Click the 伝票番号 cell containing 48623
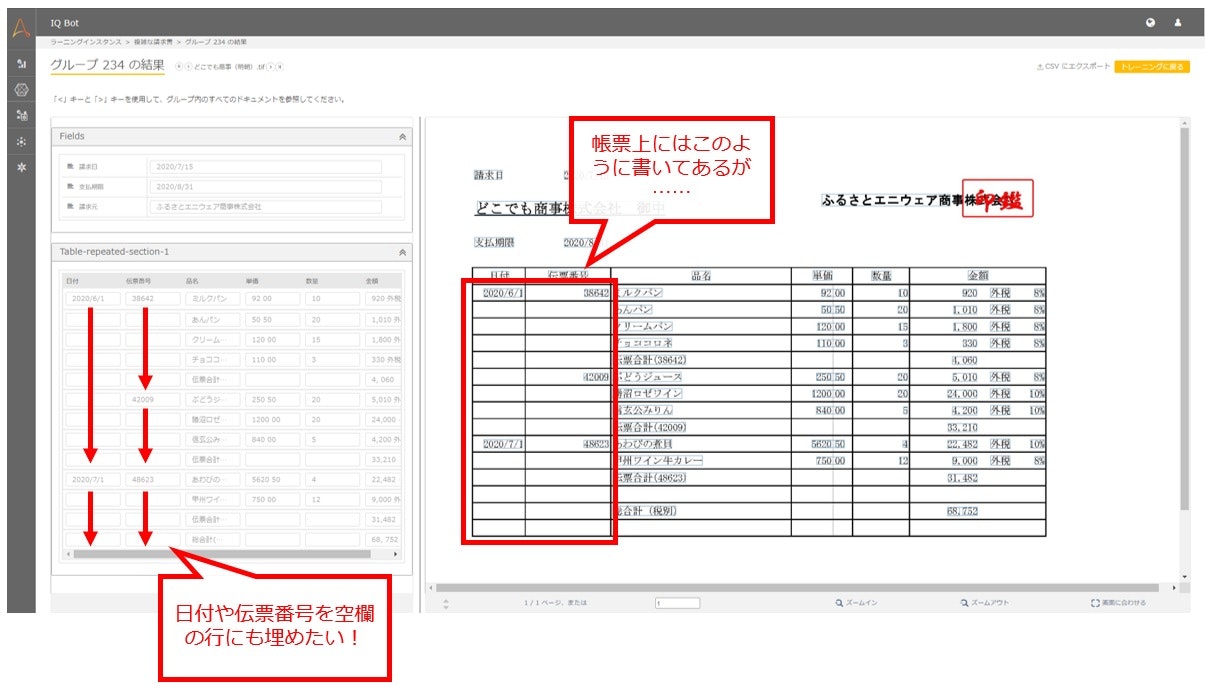The image size is (1205, 693). coord(152,480)
